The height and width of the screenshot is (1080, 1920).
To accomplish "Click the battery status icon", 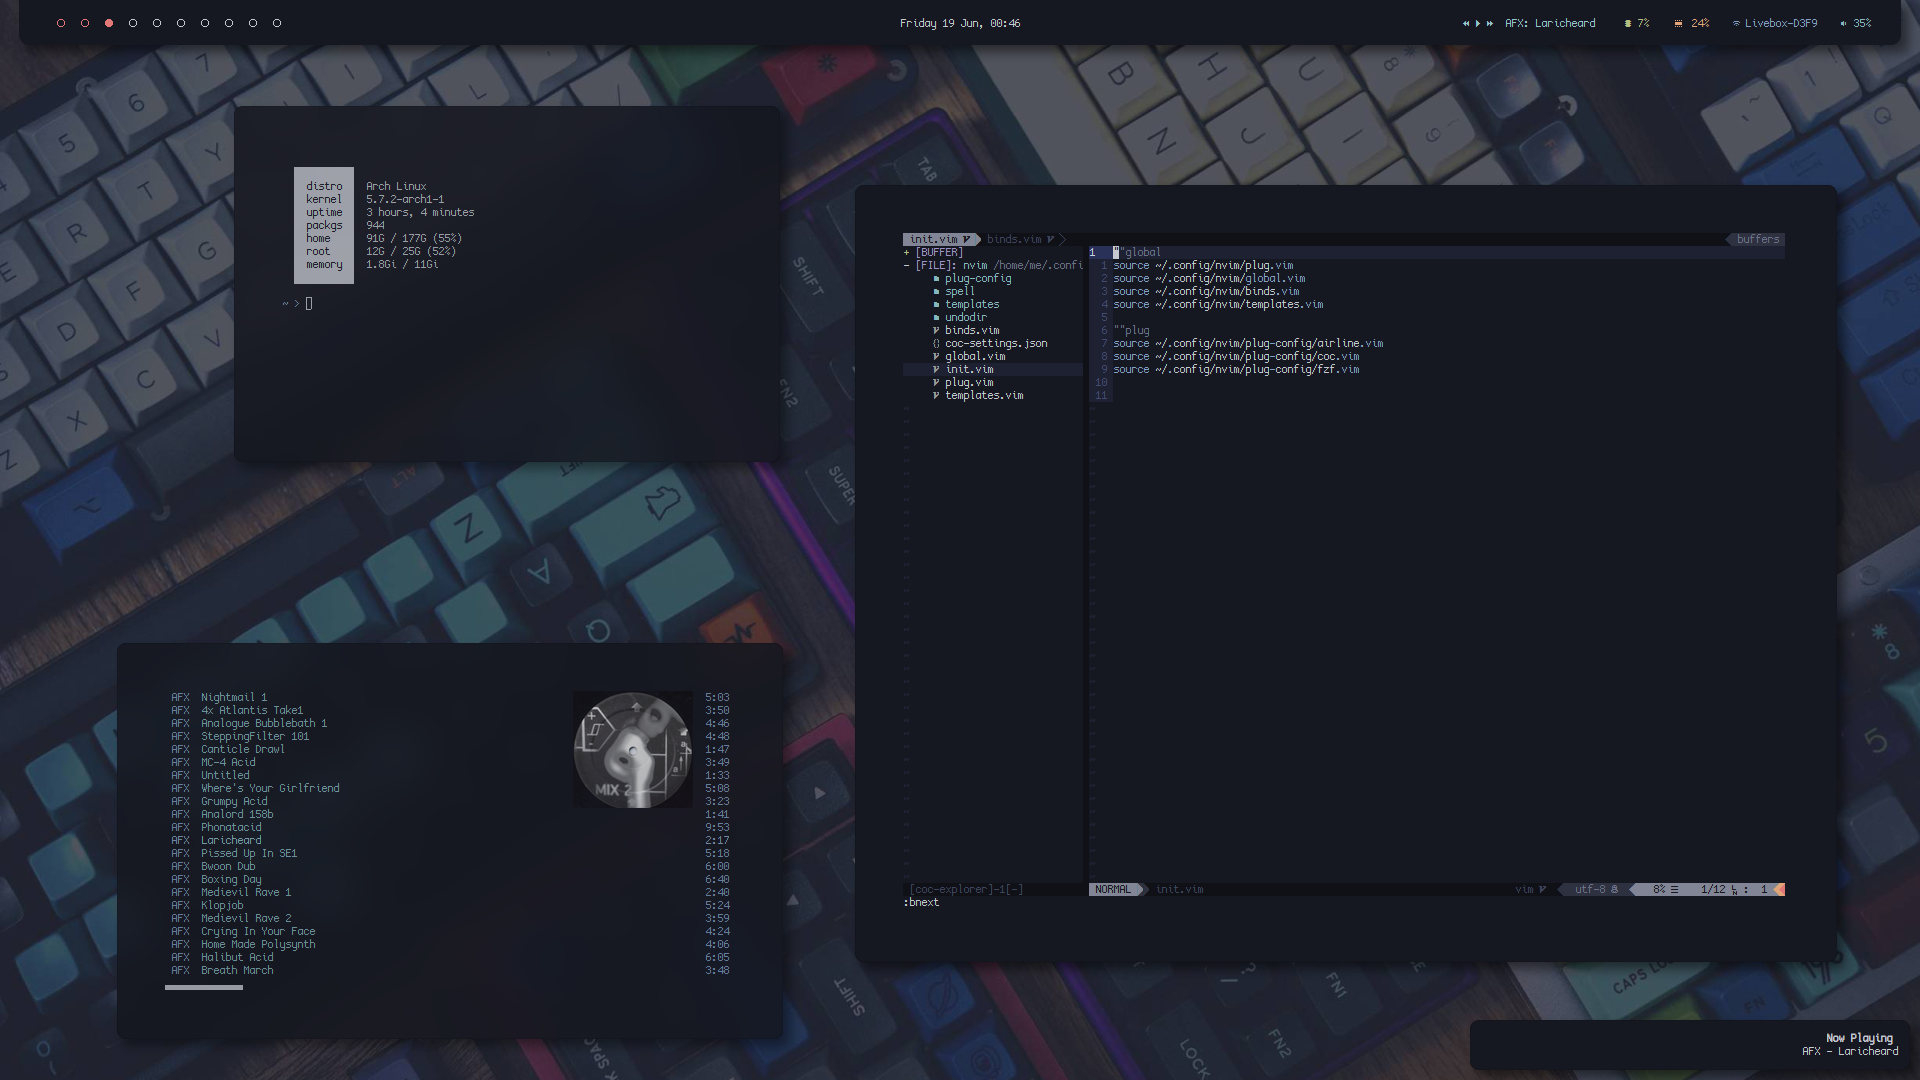I will coord(1628,23).
